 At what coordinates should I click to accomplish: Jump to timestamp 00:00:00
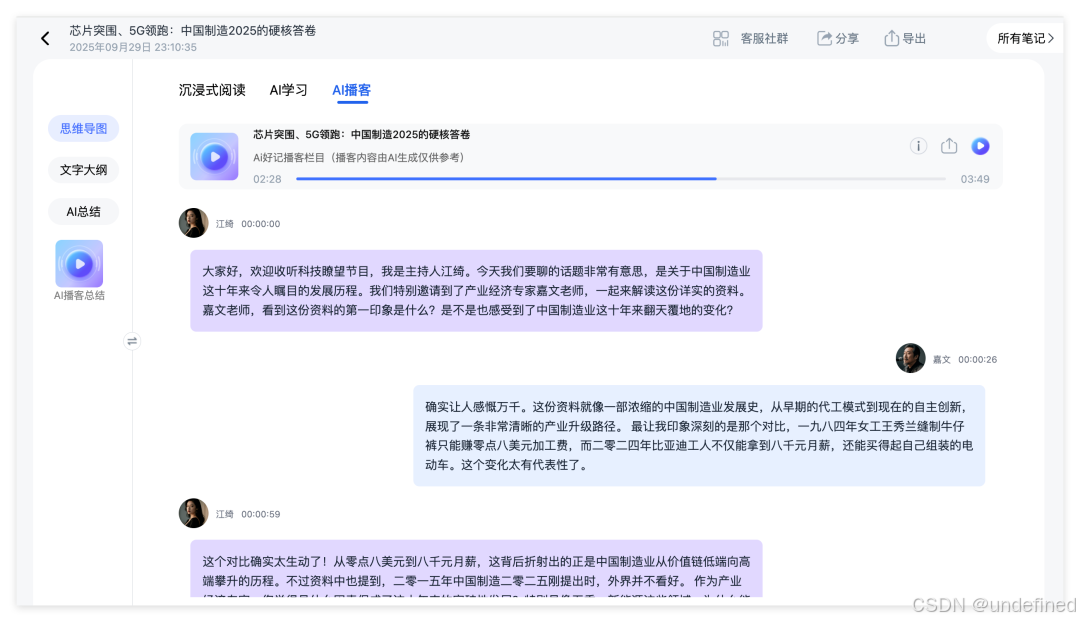pyautogui.click(x=260, y=224)
